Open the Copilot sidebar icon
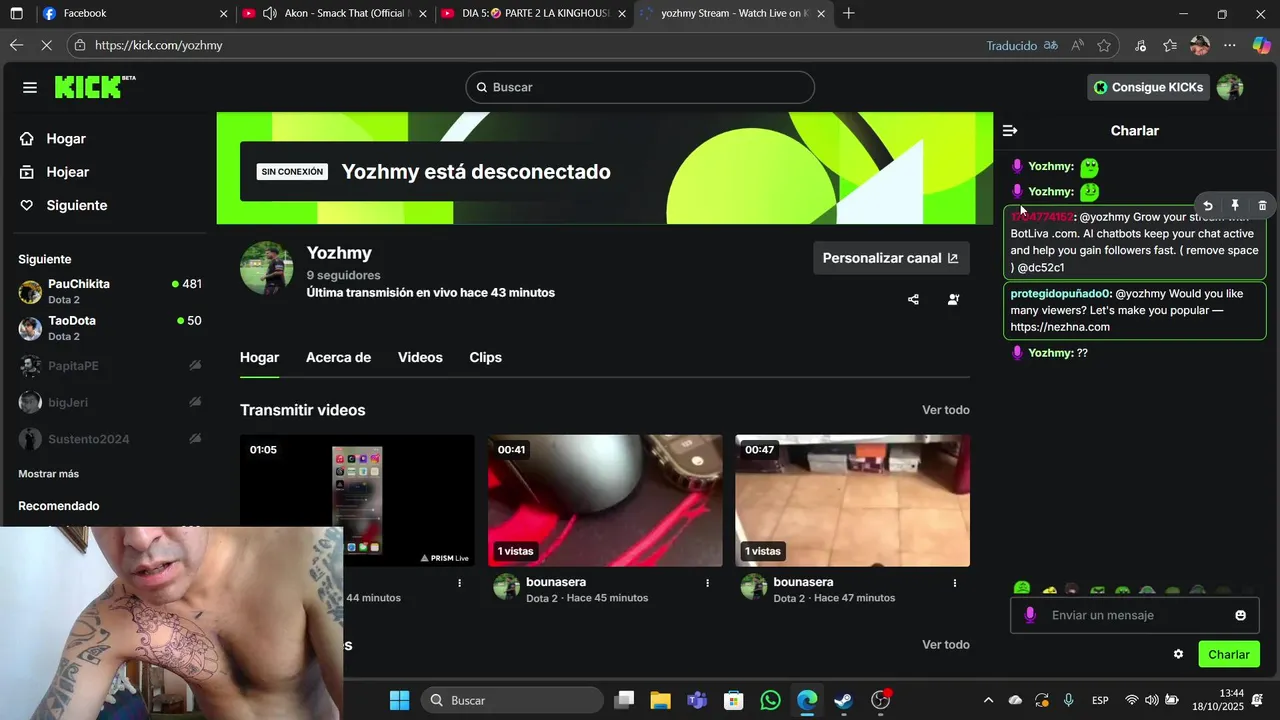This screenshot has height=720, width=1280. 1261,45
